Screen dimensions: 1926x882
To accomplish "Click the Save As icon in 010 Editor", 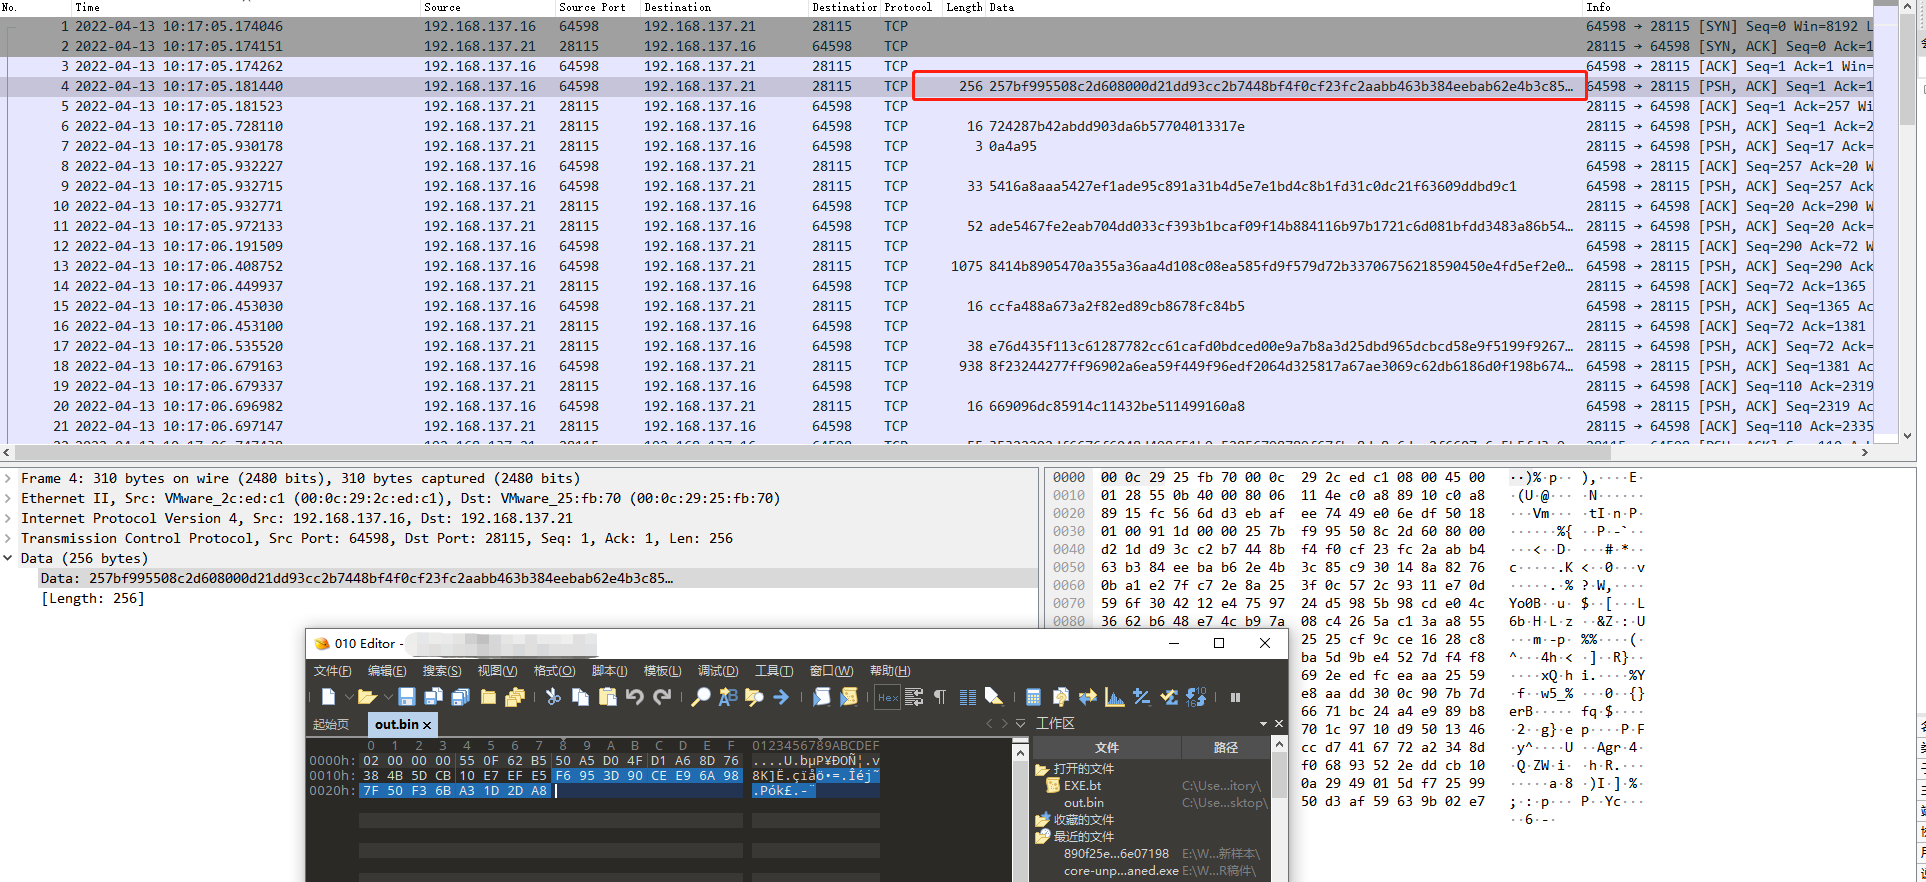I will [x=433, y=697].
